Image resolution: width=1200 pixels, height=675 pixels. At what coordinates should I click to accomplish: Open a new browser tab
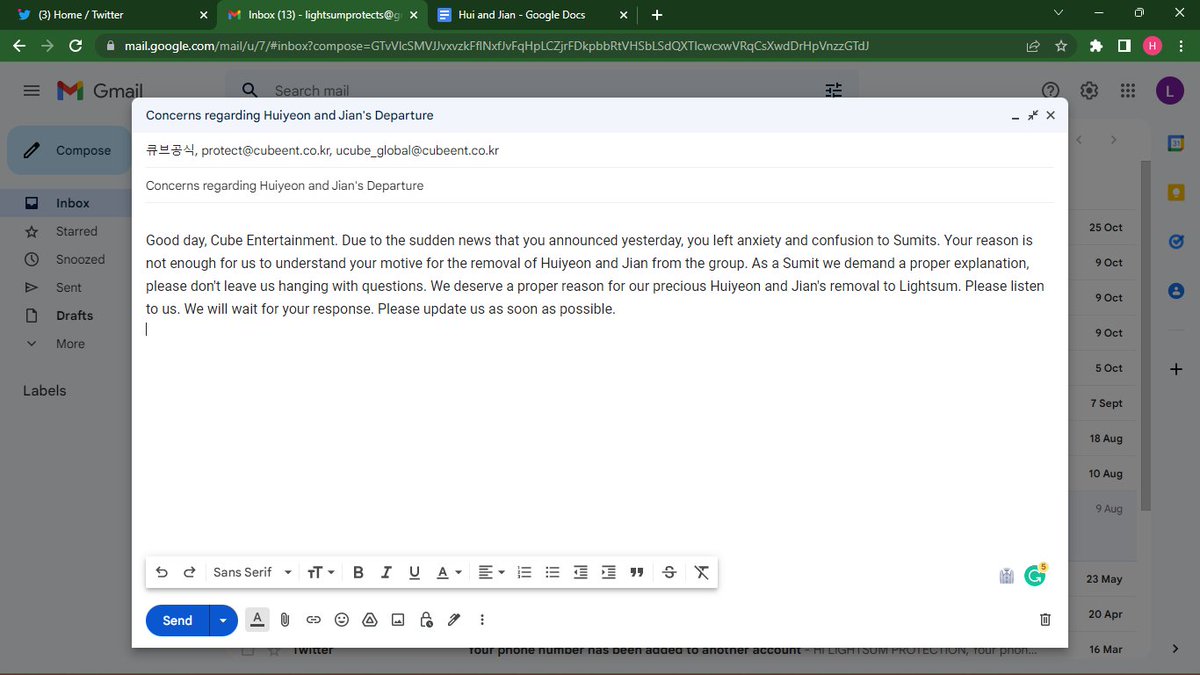[657, 15]
